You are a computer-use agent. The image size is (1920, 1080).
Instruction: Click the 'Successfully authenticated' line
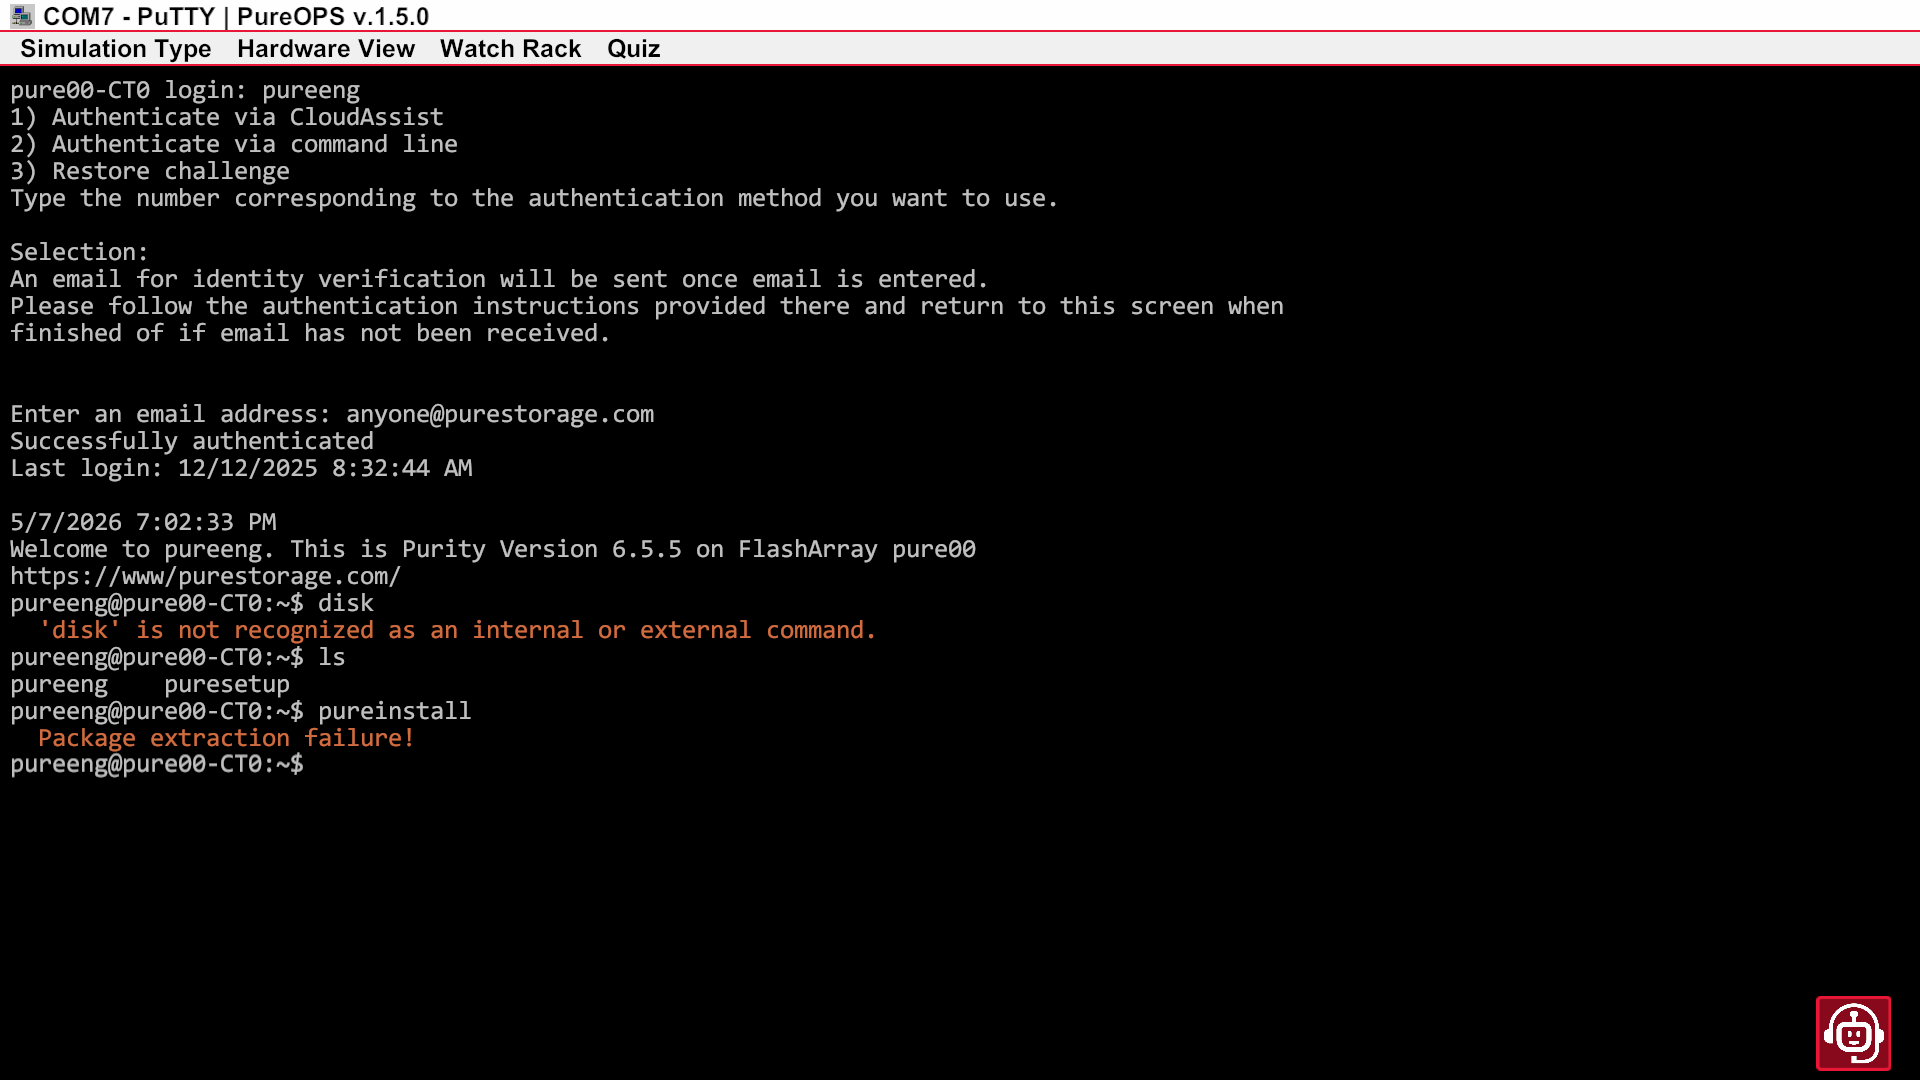point(192,441)
